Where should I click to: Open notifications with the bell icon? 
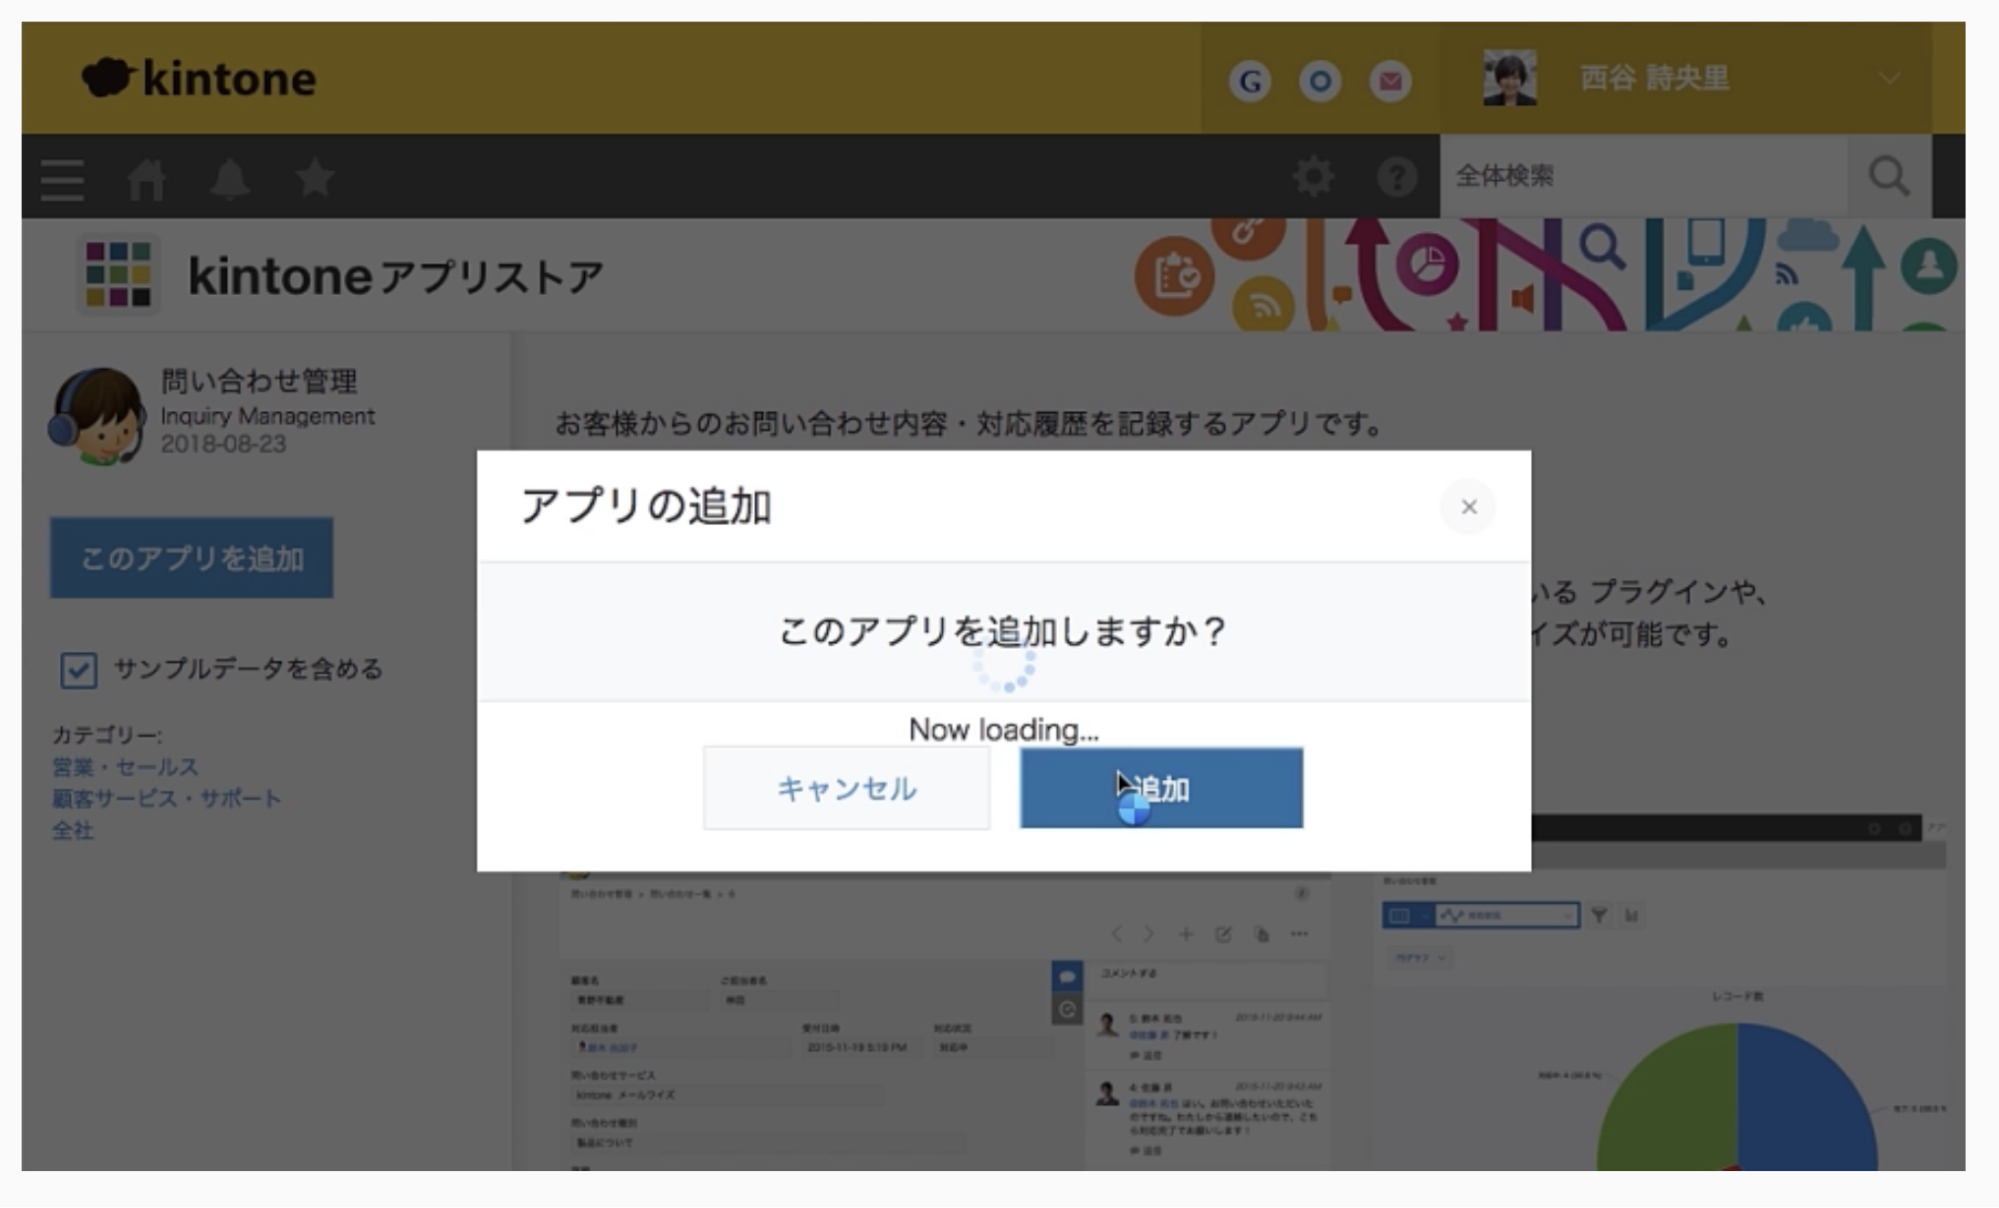click(x=231, y=178)
